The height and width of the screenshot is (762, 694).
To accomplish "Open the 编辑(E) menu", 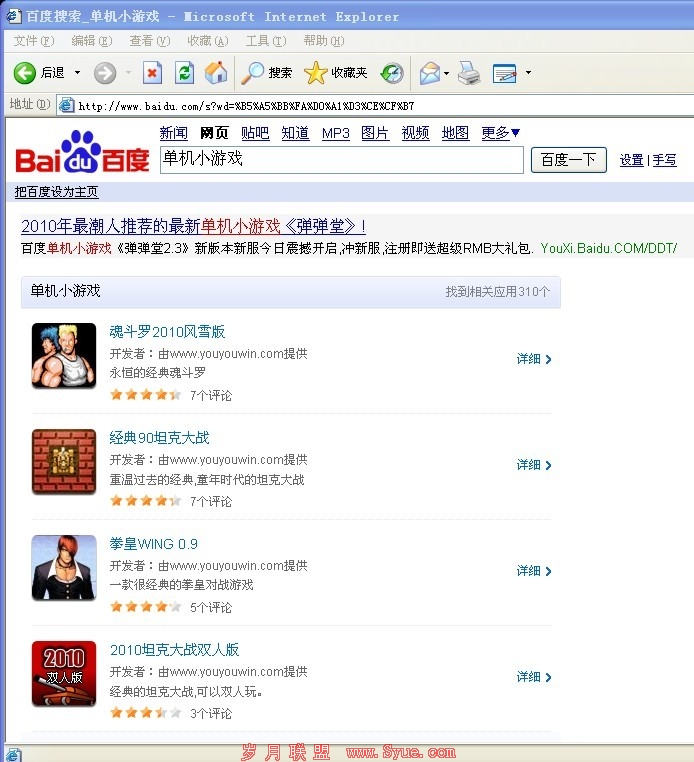I will pos(91,41).
